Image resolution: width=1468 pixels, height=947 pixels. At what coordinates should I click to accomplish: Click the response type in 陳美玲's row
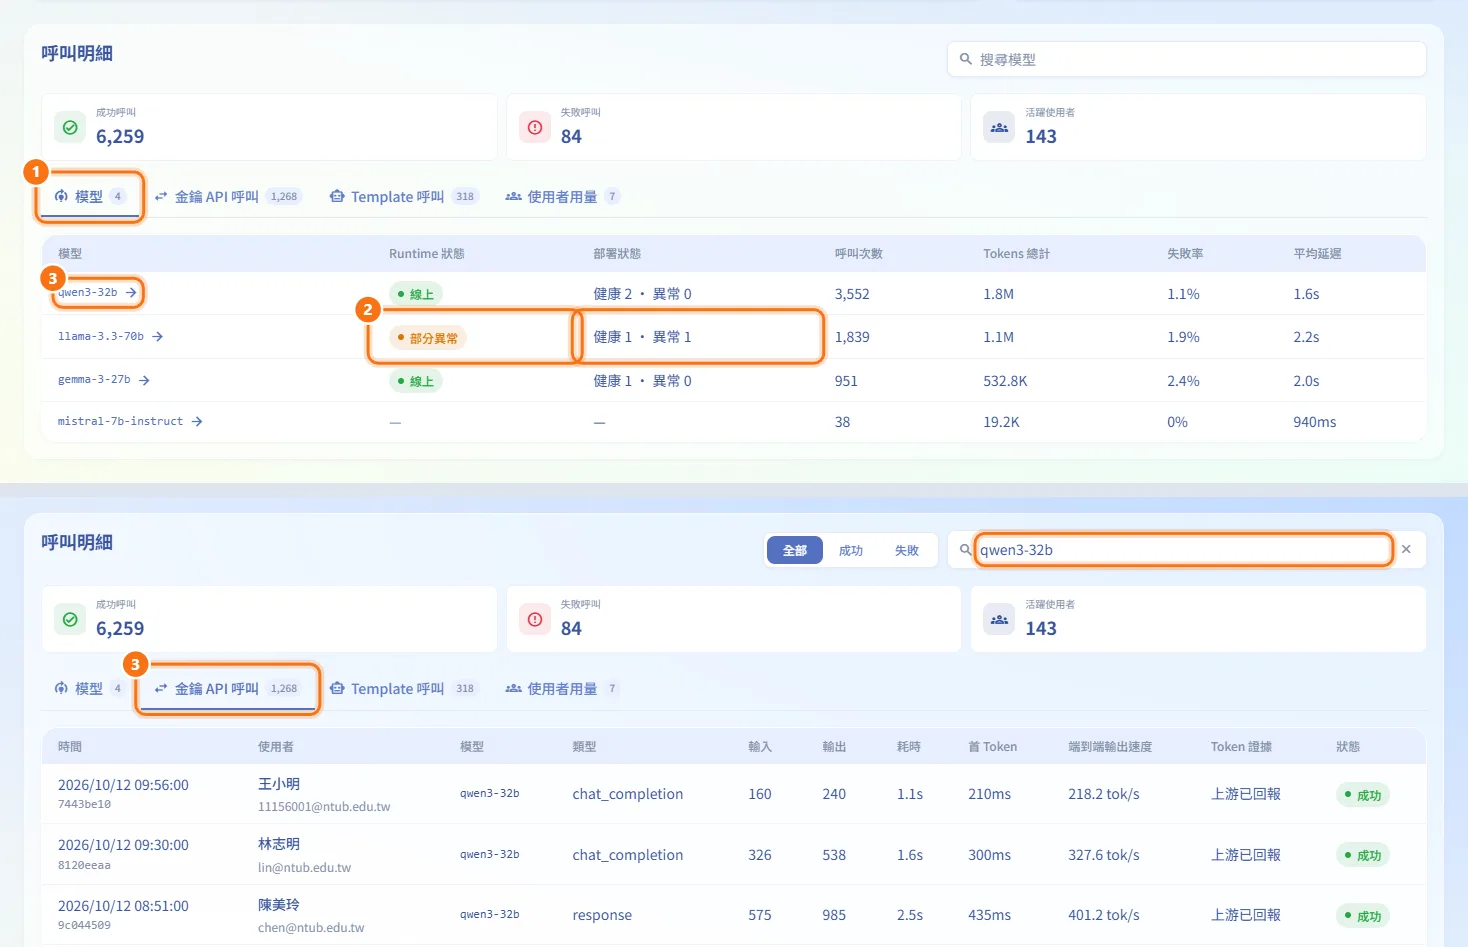pos(602,915)
